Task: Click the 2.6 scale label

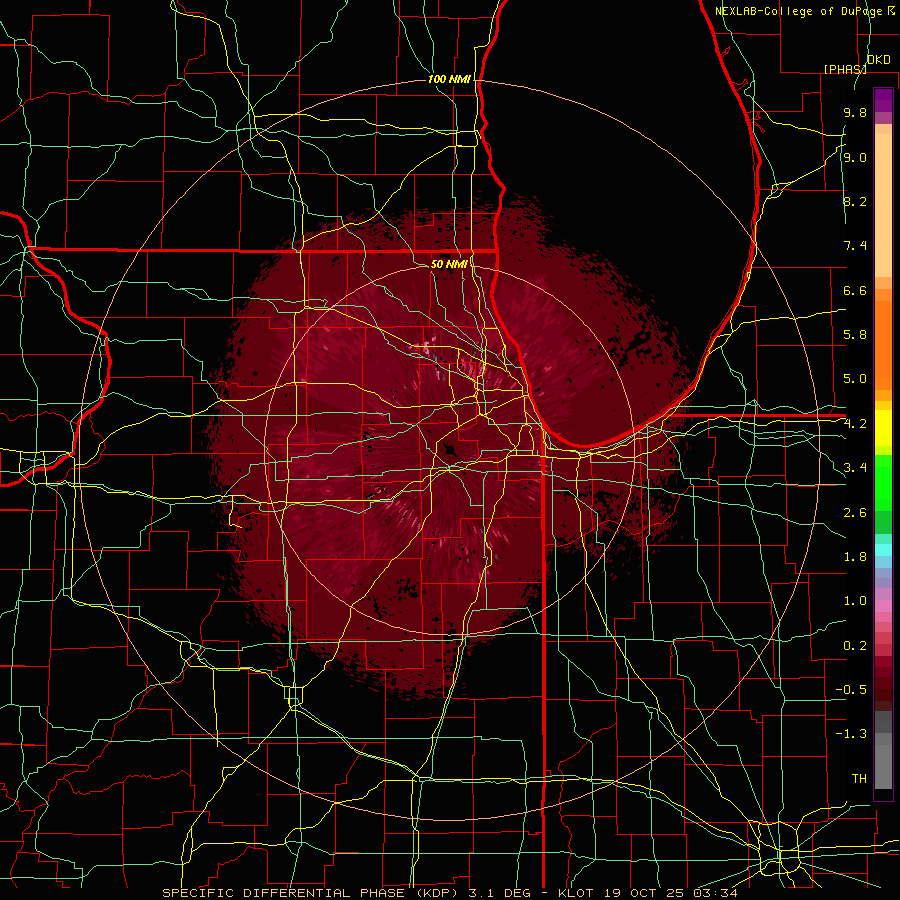Action: coord(855,513)
